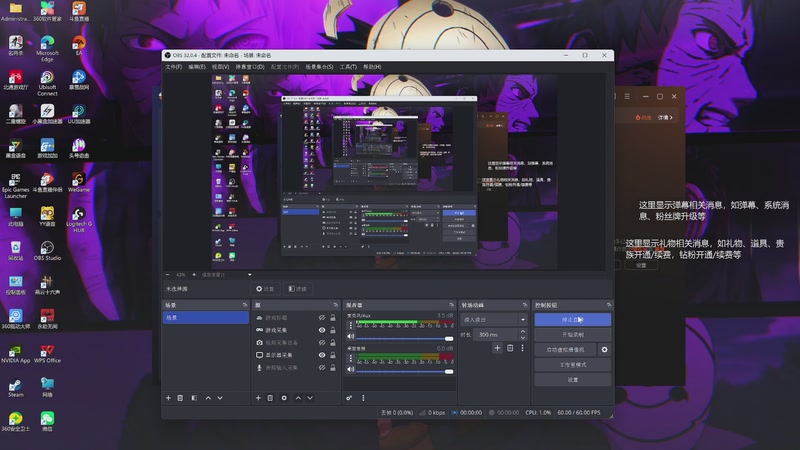Mute the Mic/Aux speaker icon
Screen dimensions: 800x450
[x=351, y=337]
